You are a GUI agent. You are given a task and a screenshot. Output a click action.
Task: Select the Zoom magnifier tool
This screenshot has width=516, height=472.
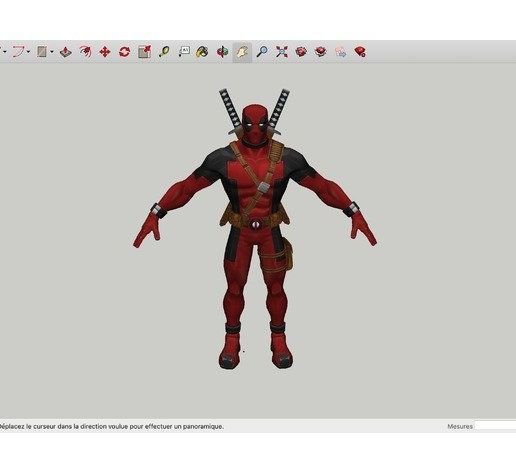click(x=262, y=52)
